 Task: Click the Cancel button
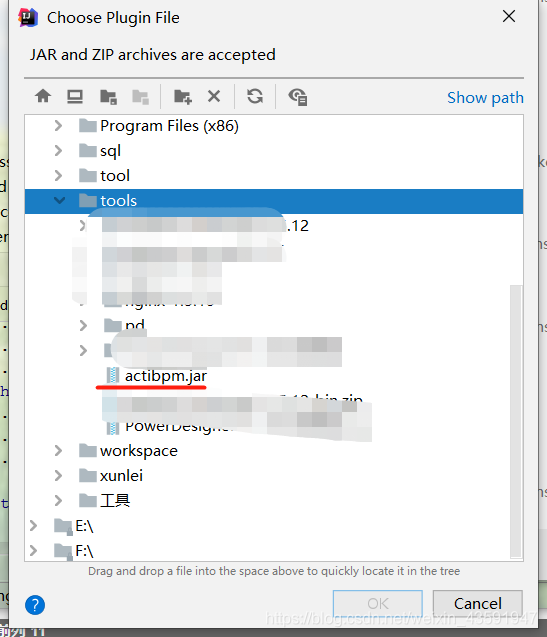[478, 603]
